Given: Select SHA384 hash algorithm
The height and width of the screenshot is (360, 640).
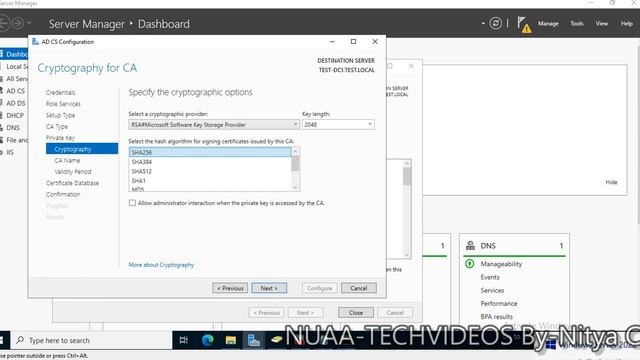Looking at the screenshot, I should (x=210, y=162).
